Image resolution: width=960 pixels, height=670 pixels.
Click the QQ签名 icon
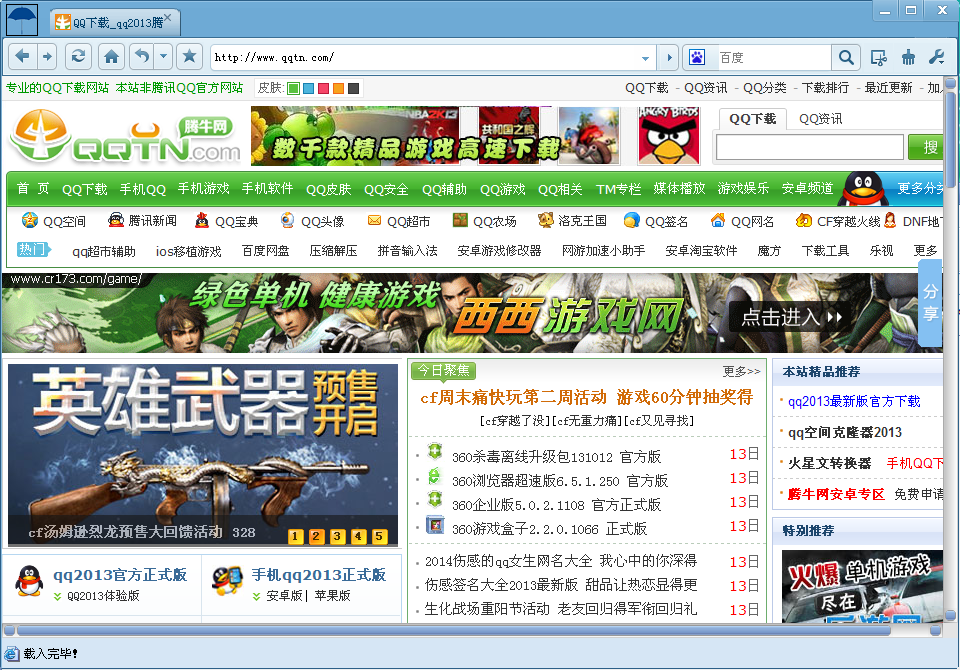click(631, 220)
